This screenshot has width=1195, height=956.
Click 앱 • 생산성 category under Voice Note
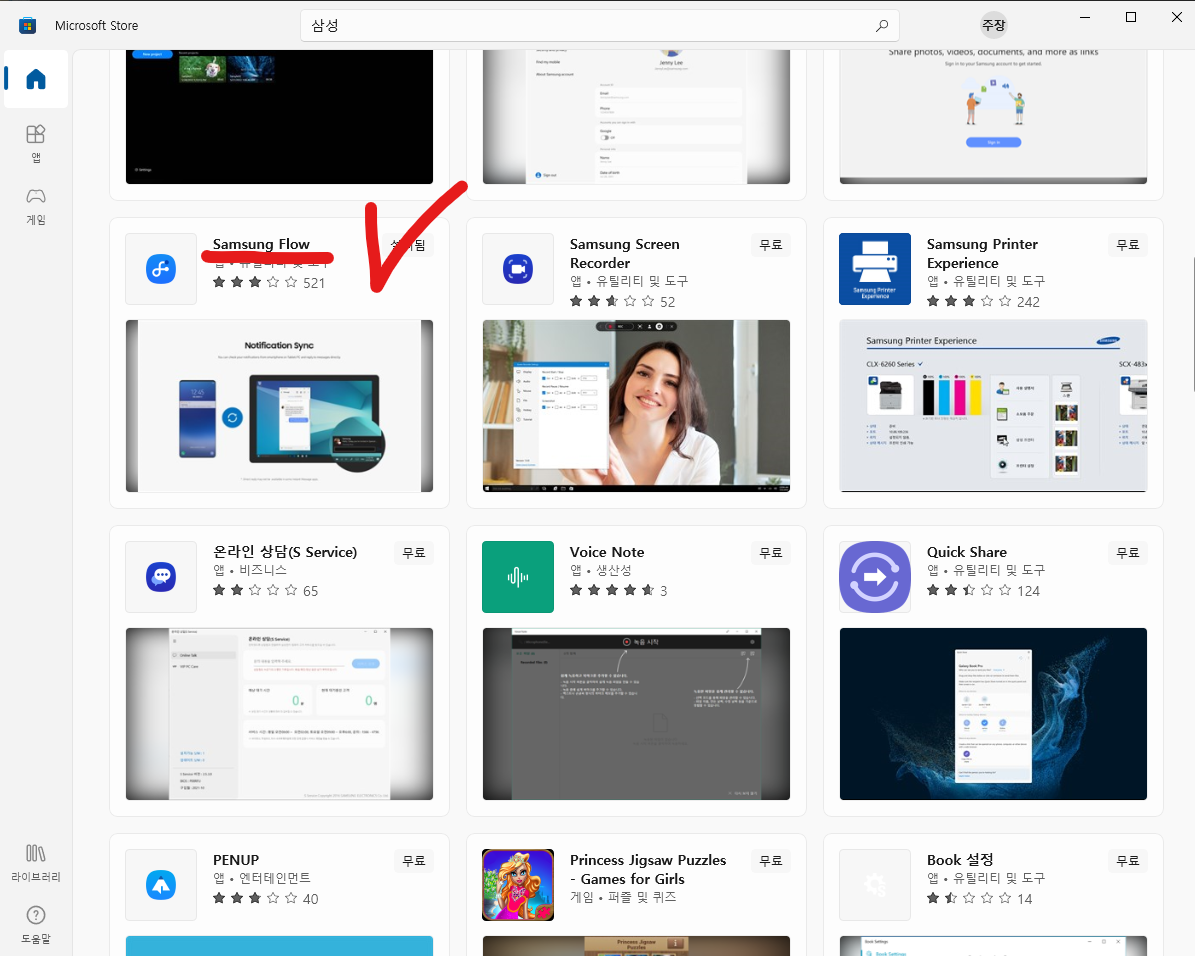(x=601, y=570)
